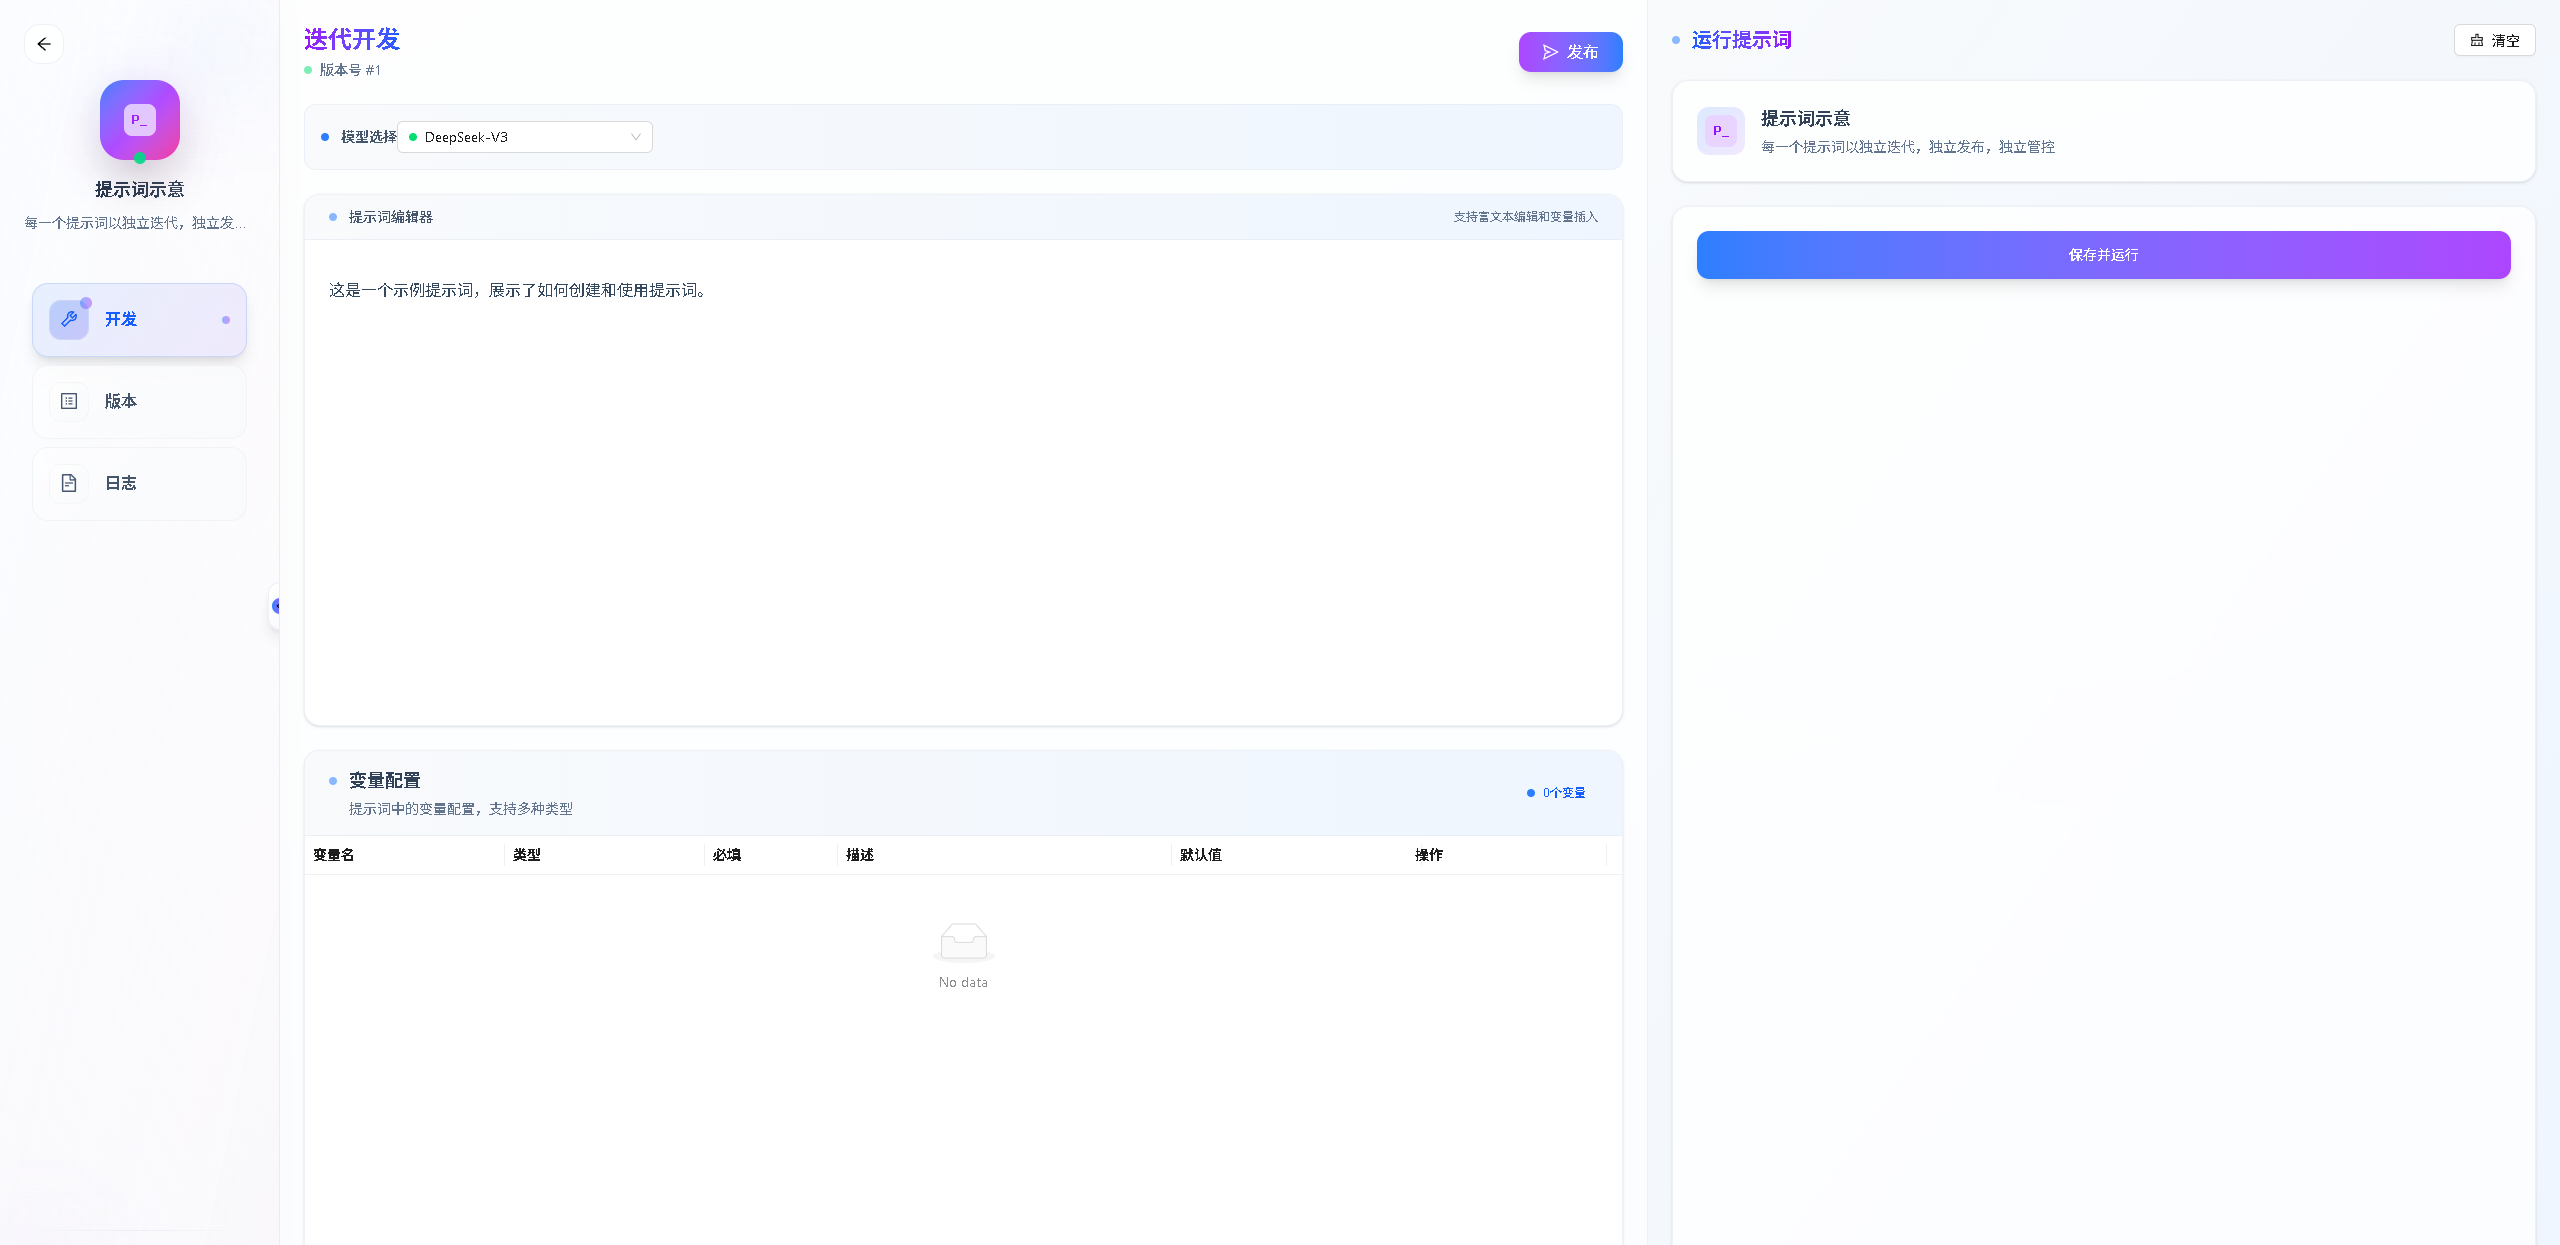
Task: Click the play triangle icon on the 发布 button
Action: [1550, 51]
